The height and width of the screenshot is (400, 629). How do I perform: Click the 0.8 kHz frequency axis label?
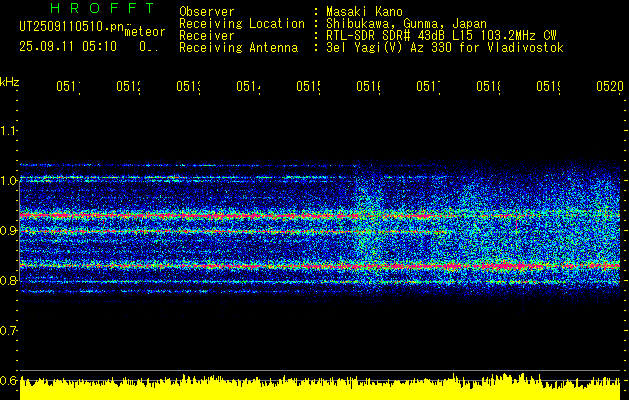(8, 280)
